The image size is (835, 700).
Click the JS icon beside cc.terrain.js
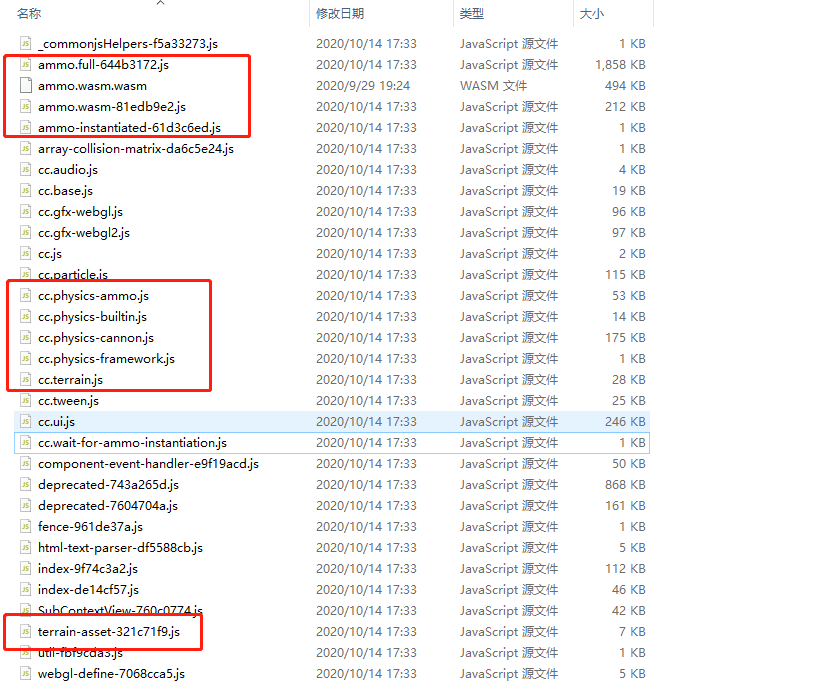click(26, 380)
